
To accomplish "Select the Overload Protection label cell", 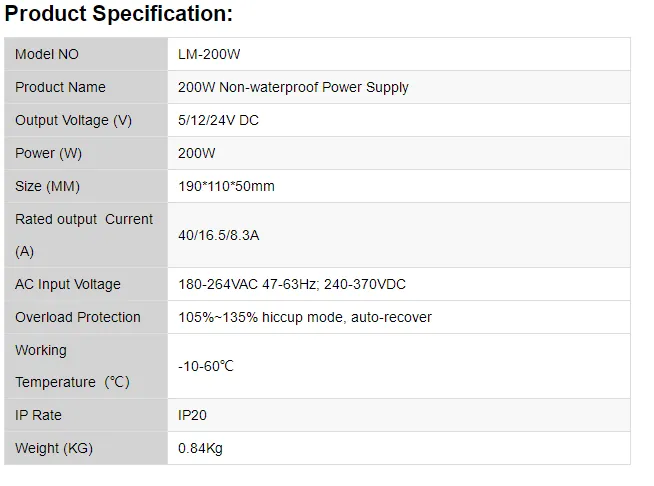I will (78, 317).
